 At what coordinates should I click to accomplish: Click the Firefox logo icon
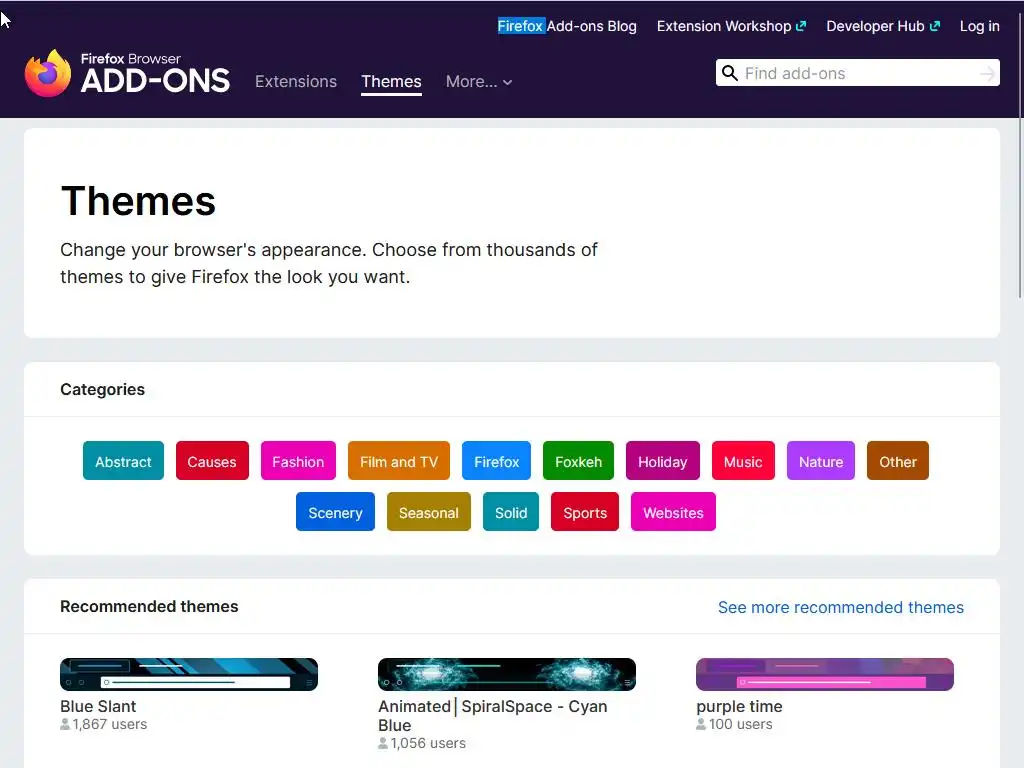[48, 73]
